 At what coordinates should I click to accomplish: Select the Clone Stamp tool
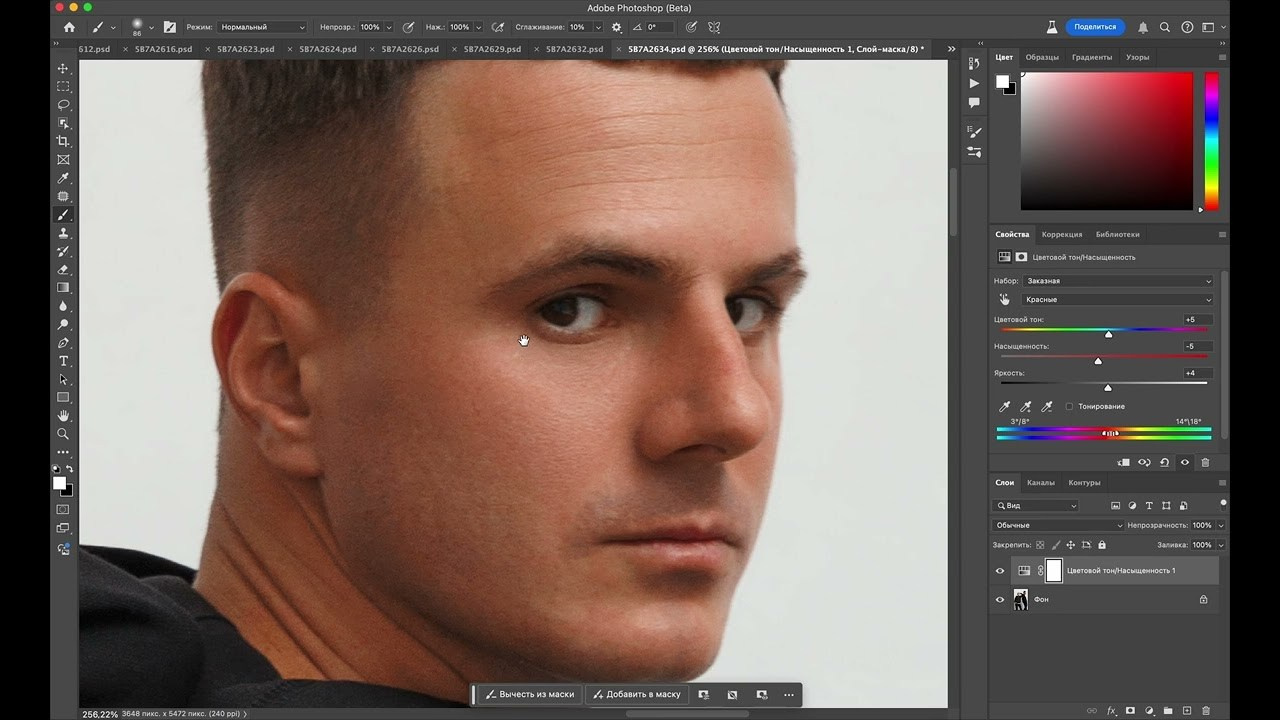63,233
